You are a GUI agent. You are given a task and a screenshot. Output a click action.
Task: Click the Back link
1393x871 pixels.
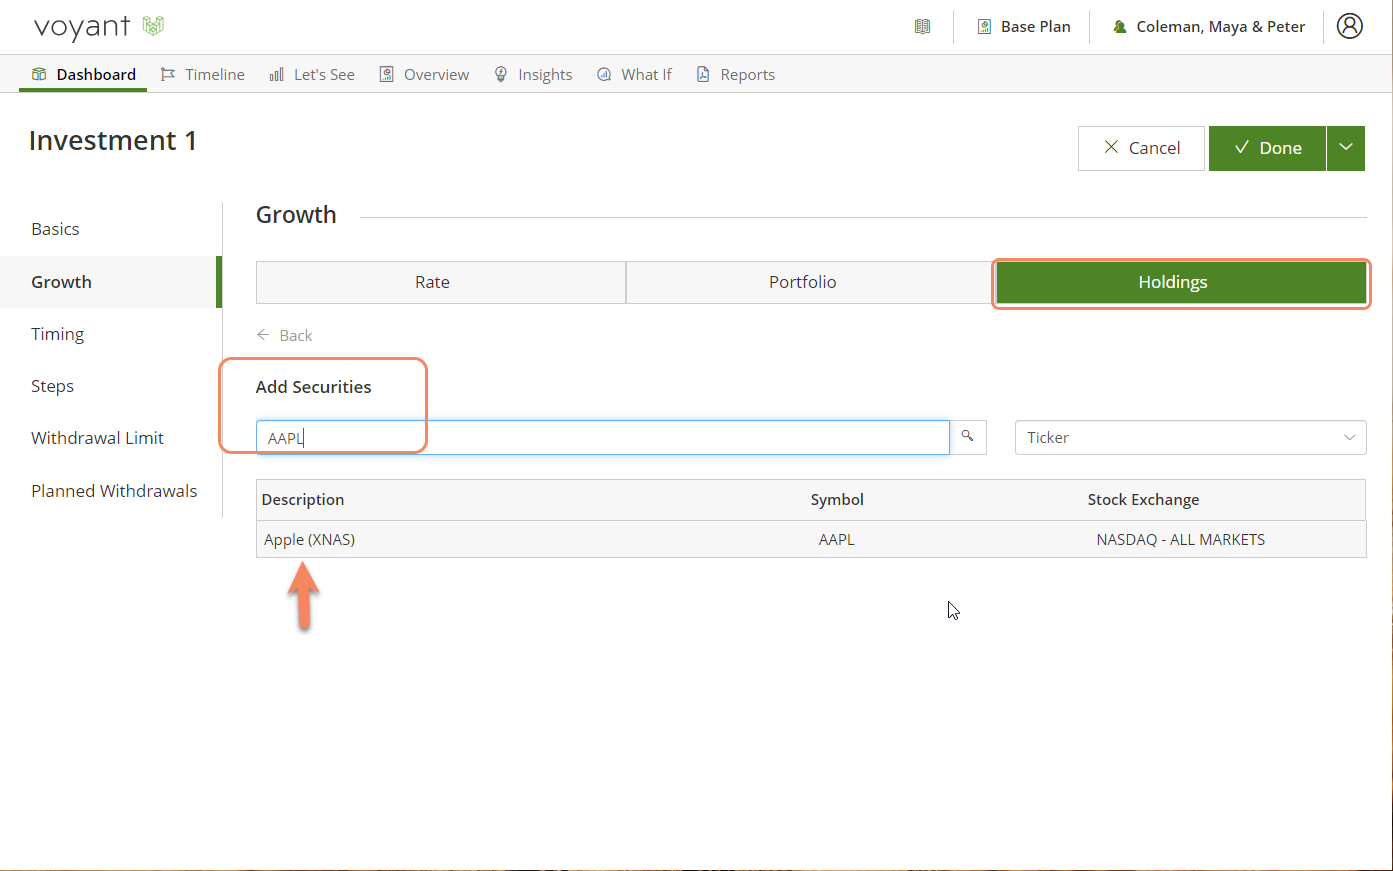click(x=285, y=335)
